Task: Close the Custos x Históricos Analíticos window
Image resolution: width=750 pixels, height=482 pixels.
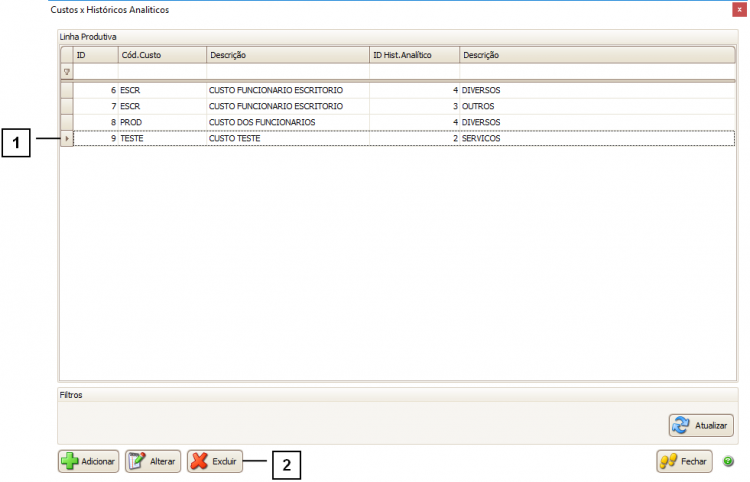Action: tap(738, 9)
